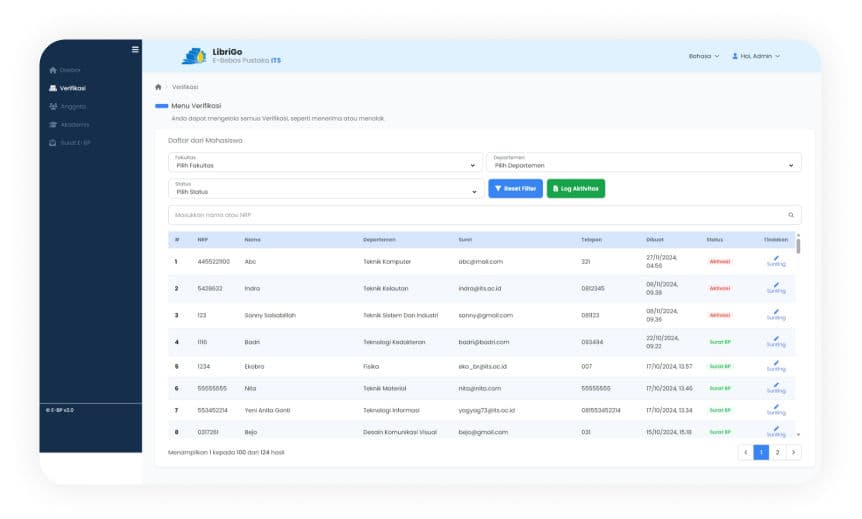Select the email abc@mail.com
Viewport: 862px width, 519px height.
tap(480, 262)
